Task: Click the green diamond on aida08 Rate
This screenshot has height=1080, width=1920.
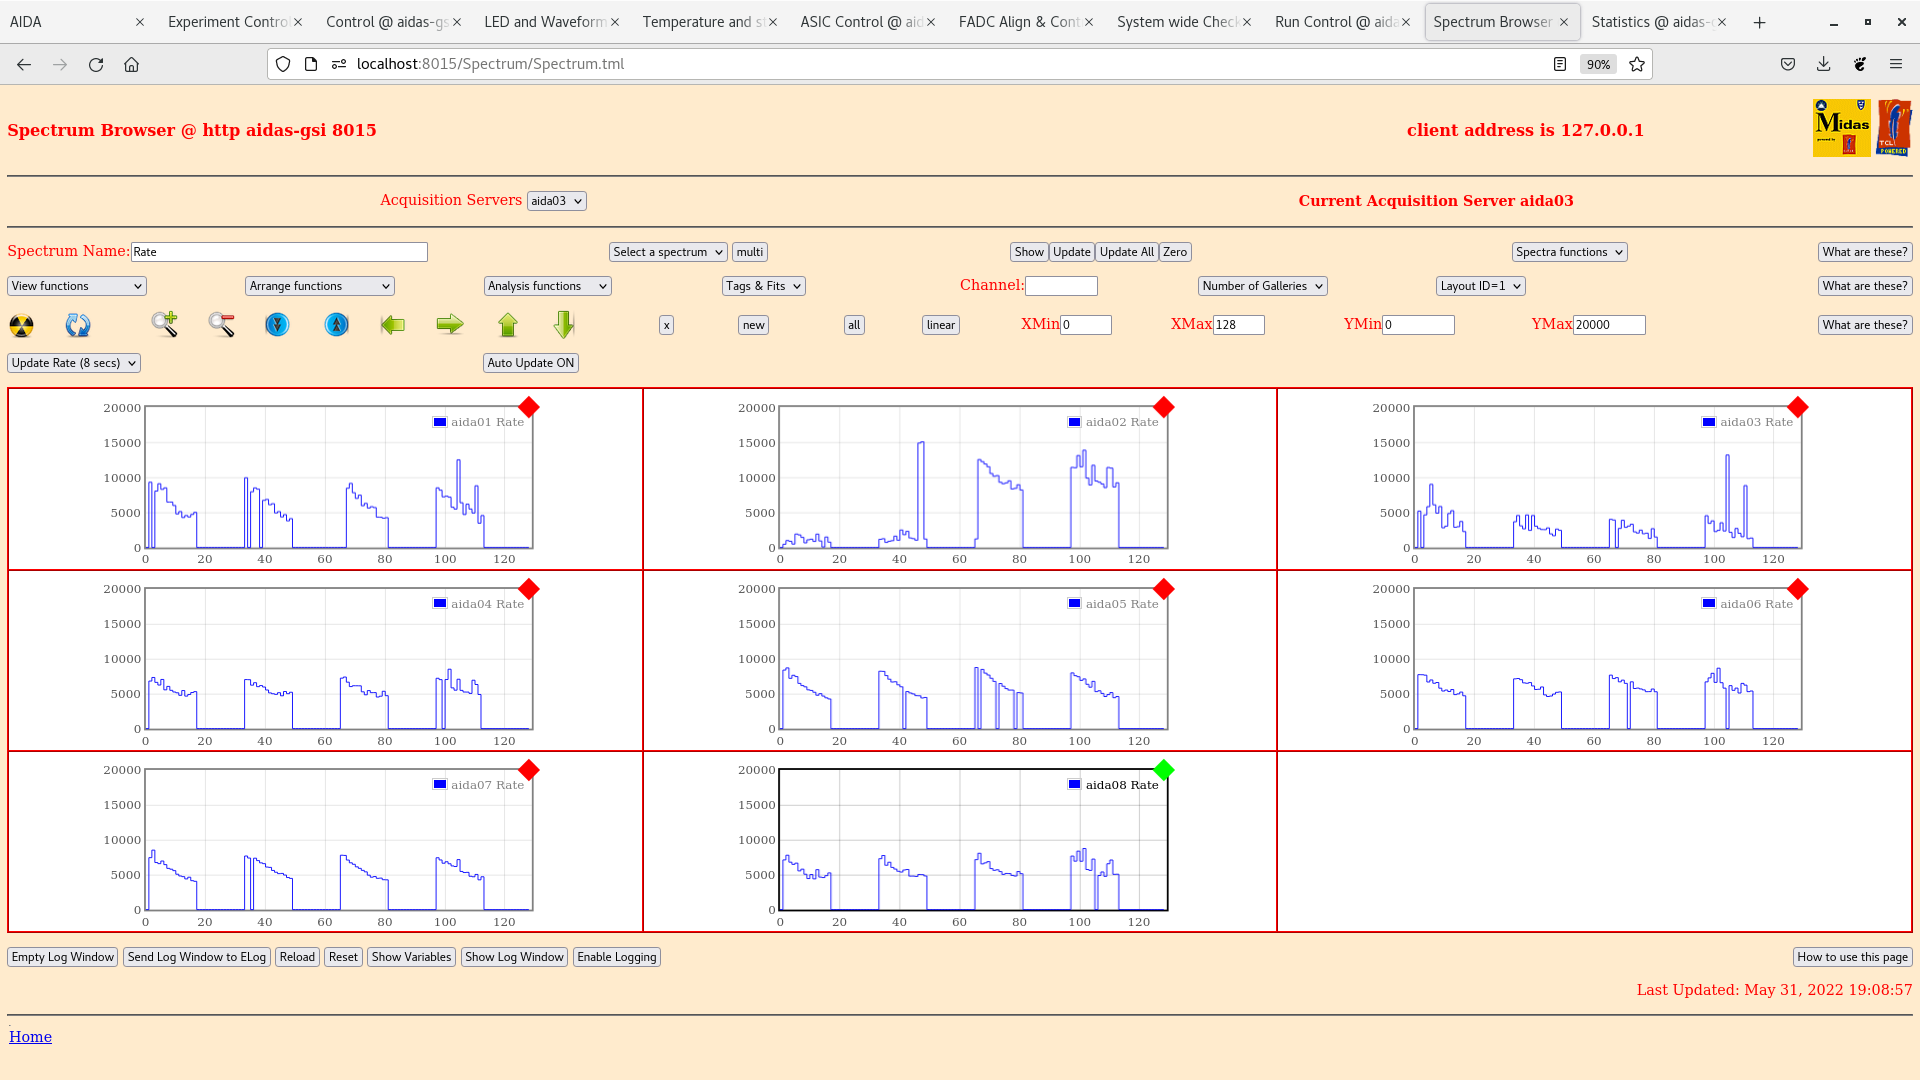Action: click(1163, 770)
